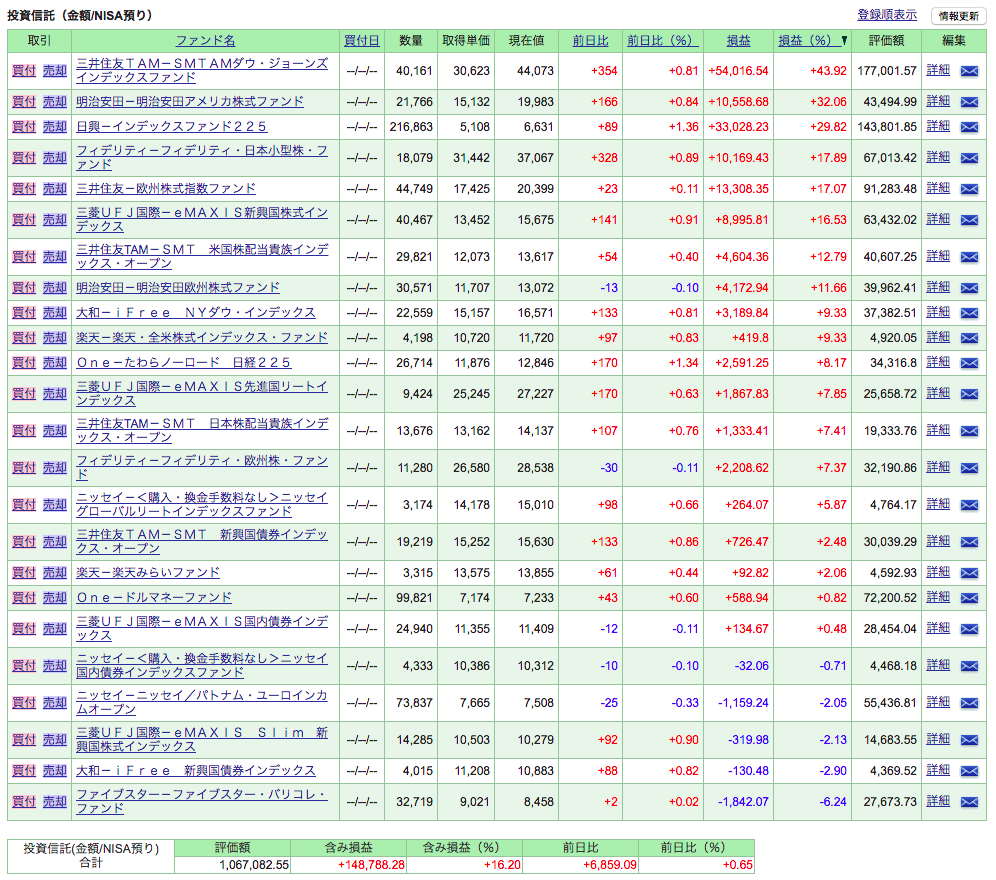Open fund link One-ドルマネーファンド
996x880 pixels.
154,598
